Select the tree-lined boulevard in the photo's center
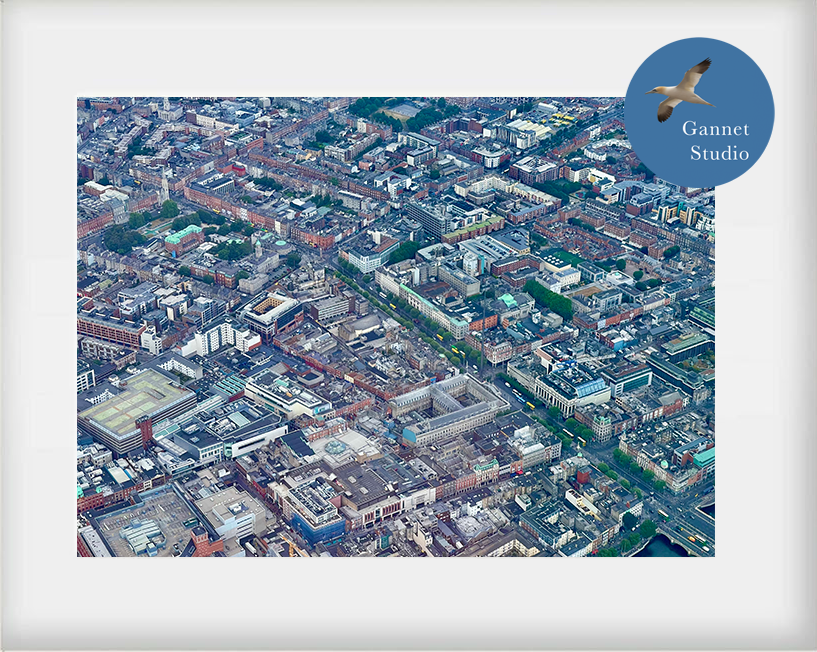Viewport: 817px width, 652px height. tap(420, 325)
